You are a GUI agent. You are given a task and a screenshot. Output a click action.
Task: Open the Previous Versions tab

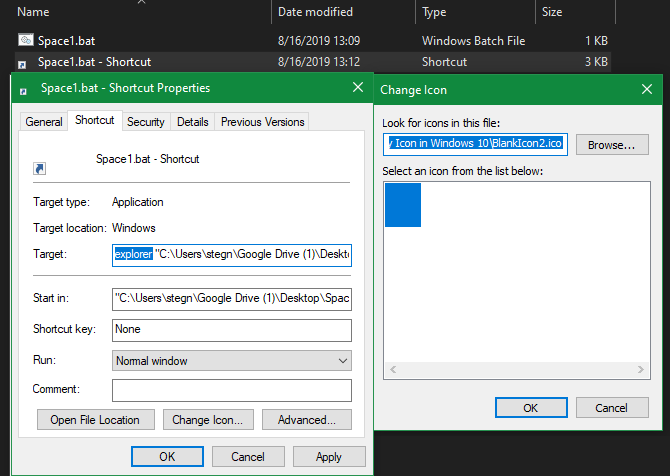point(263,122)
